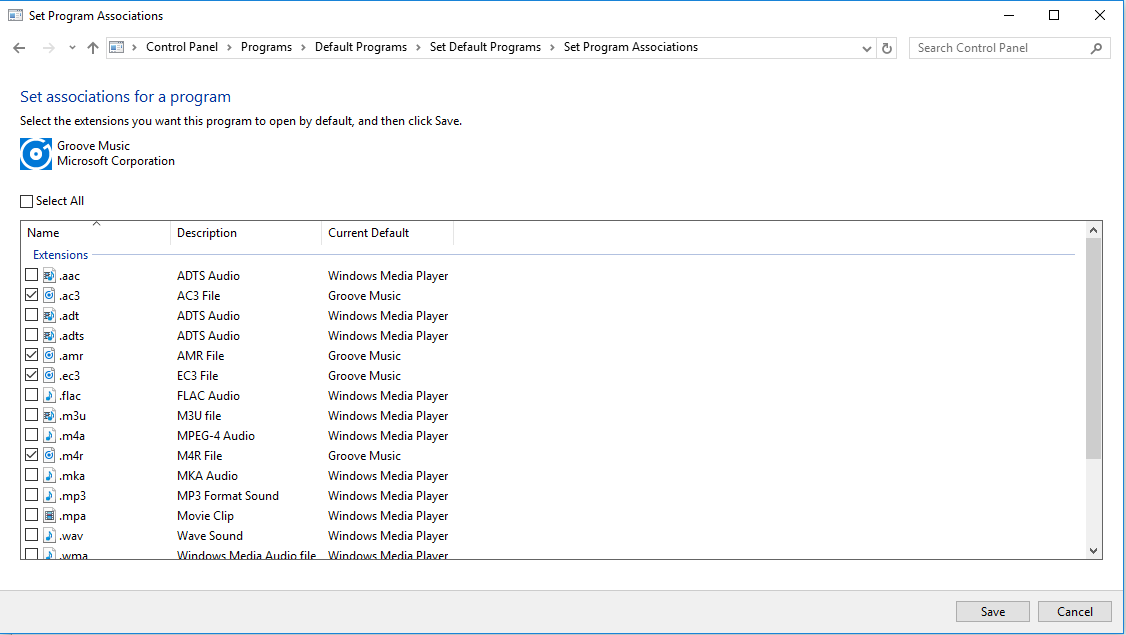Expand the chevron after Default Programs

tap(418, 47)
